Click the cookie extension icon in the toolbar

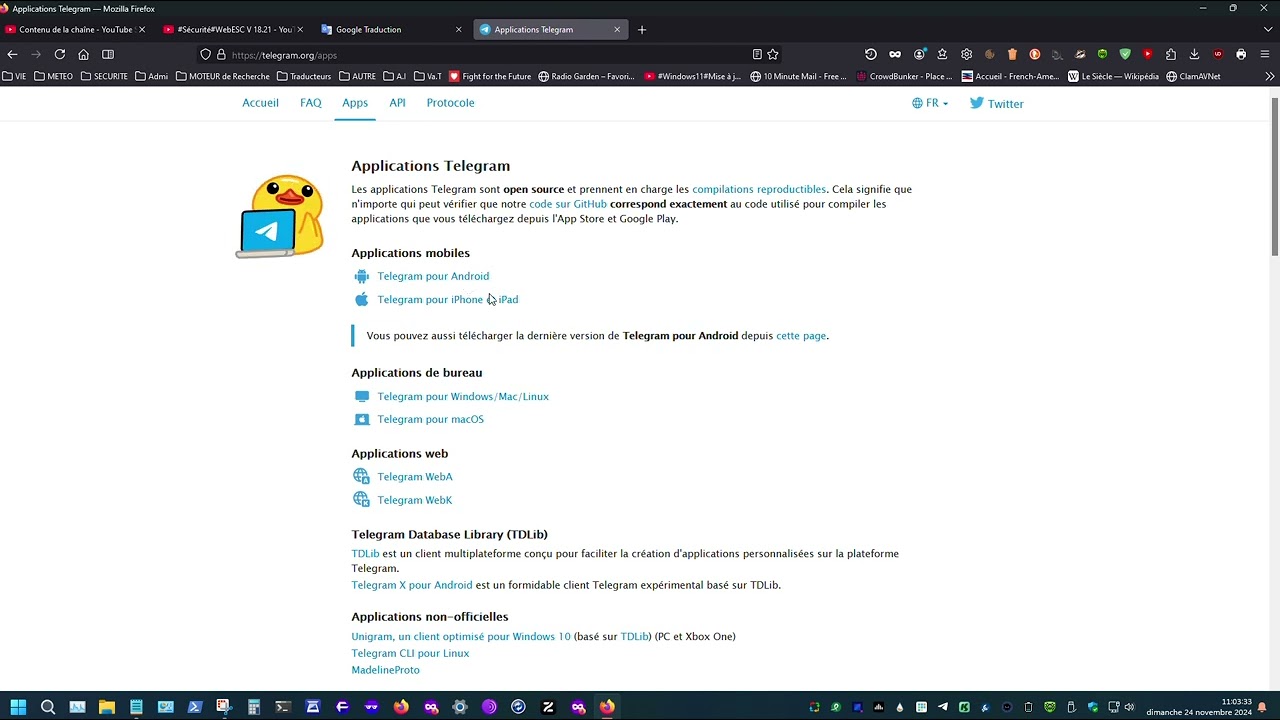[990, 54]
